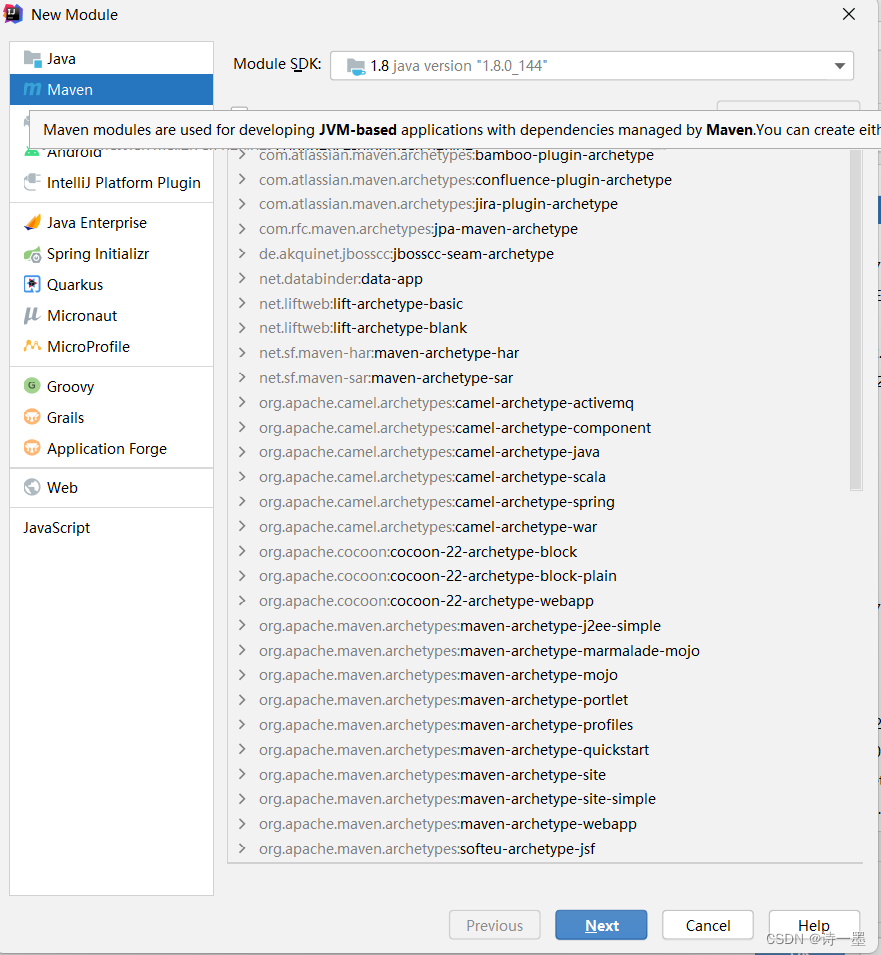
Task: Click the Java folder icon in sidebar
Action: pyautogui.click(x=32, y=59)
